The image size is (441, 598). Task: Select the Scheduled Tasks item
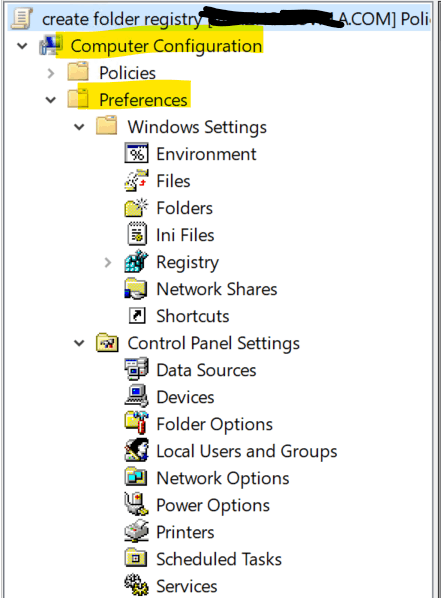[219, 559]
